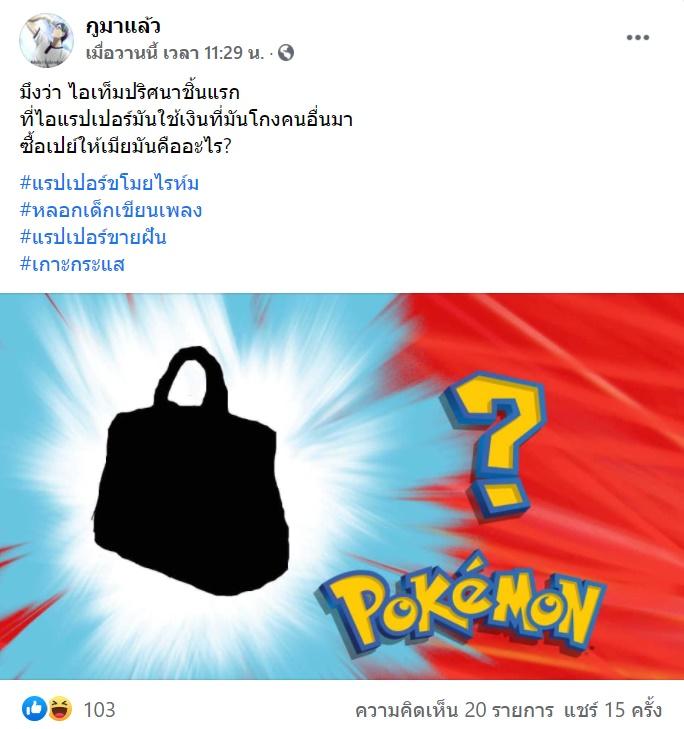Screen dimensions: 684x729
Task: Open hashtag #แรปเปอร์ขโมยไรห์ม
Action: (x=109, y=183)
